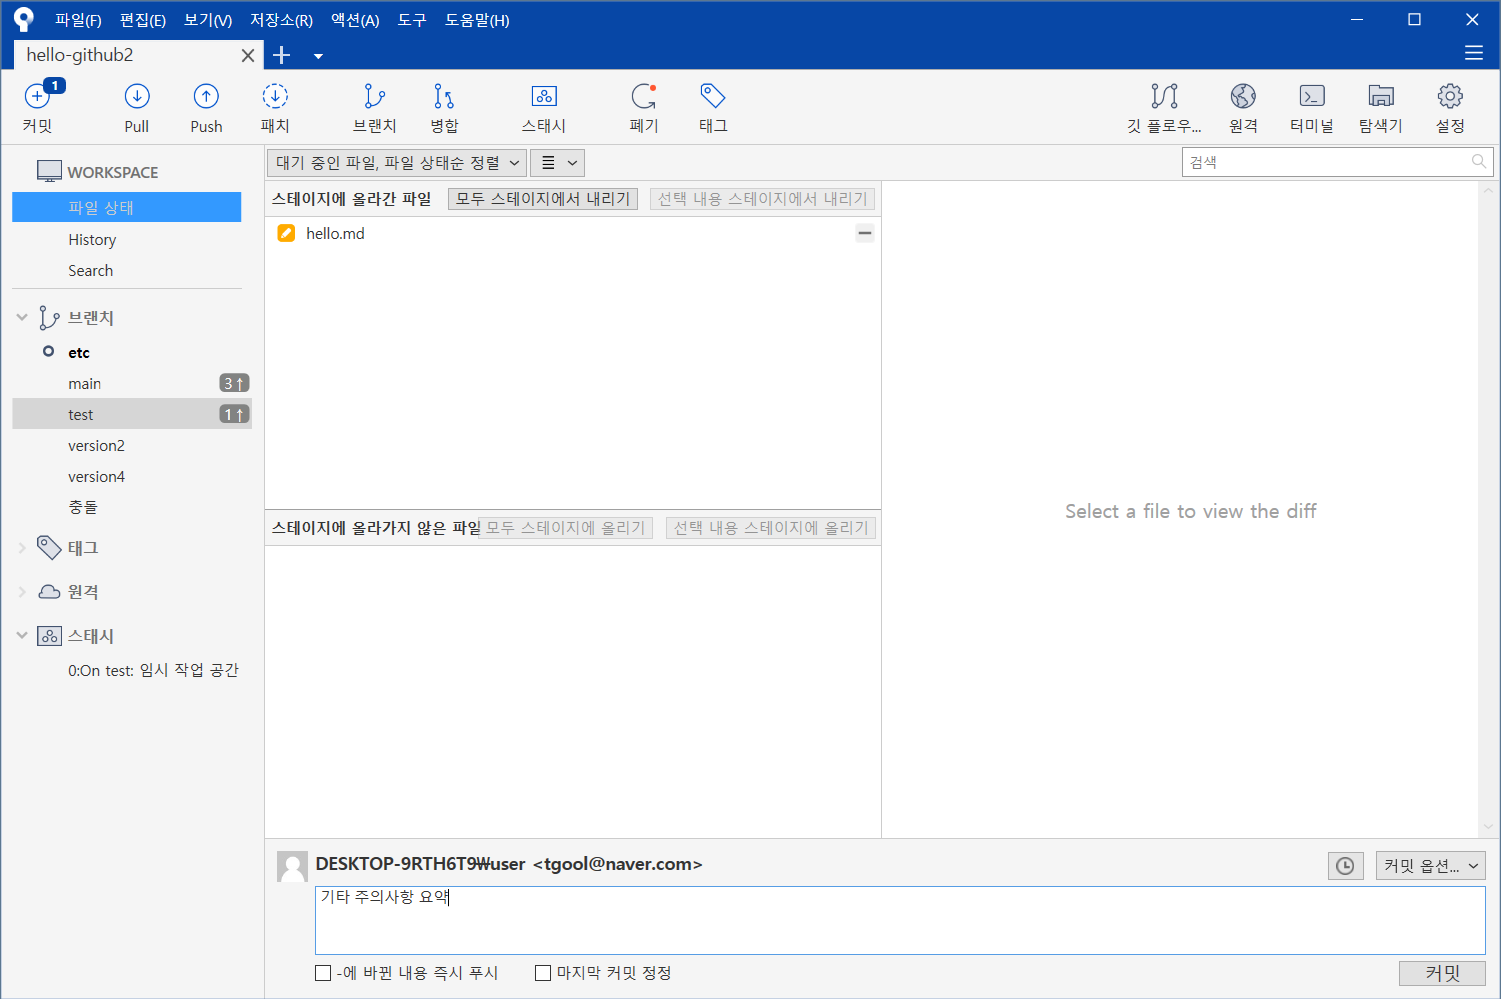Open the tab list dropdown arrow
Viewport: 1501px width, 1000px height.
(318, 56)
